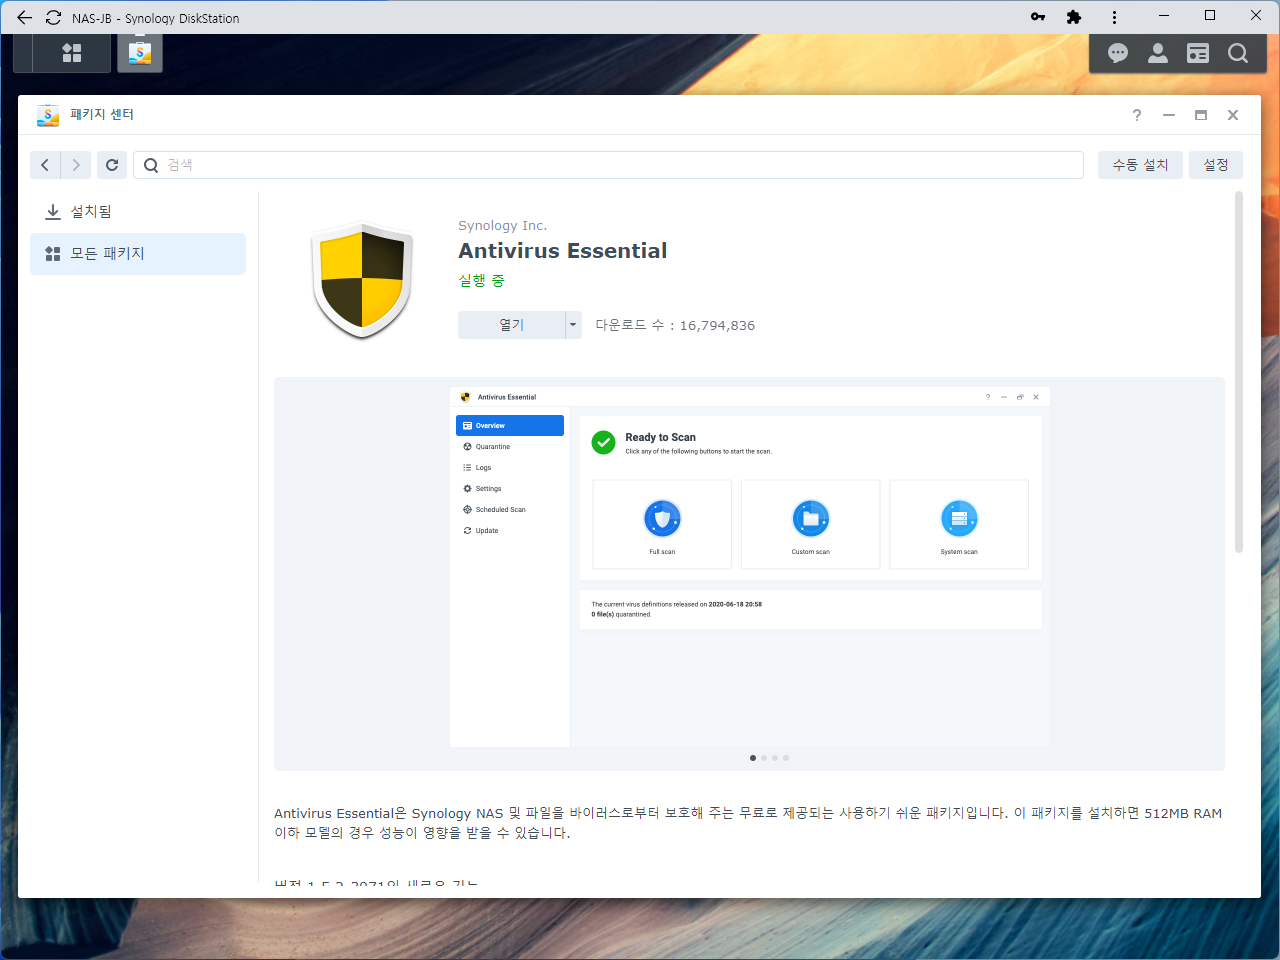Click the Antivirus Essential title heading

point(563,251)
